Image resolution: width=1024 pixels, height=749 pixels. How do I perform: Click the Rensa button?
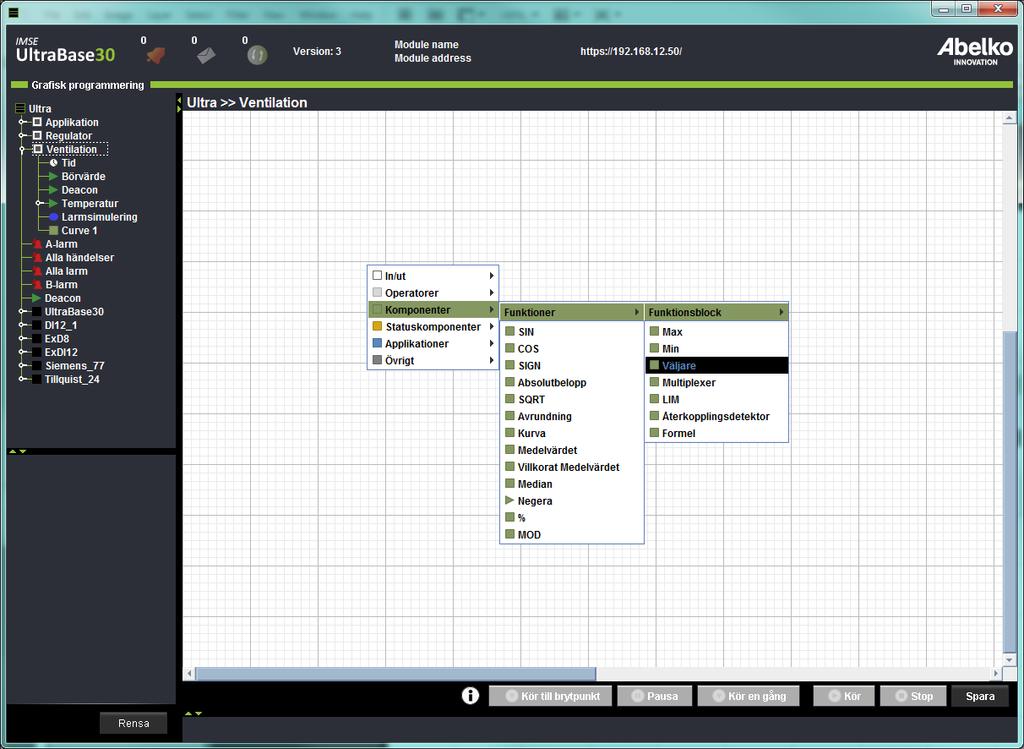133,723
